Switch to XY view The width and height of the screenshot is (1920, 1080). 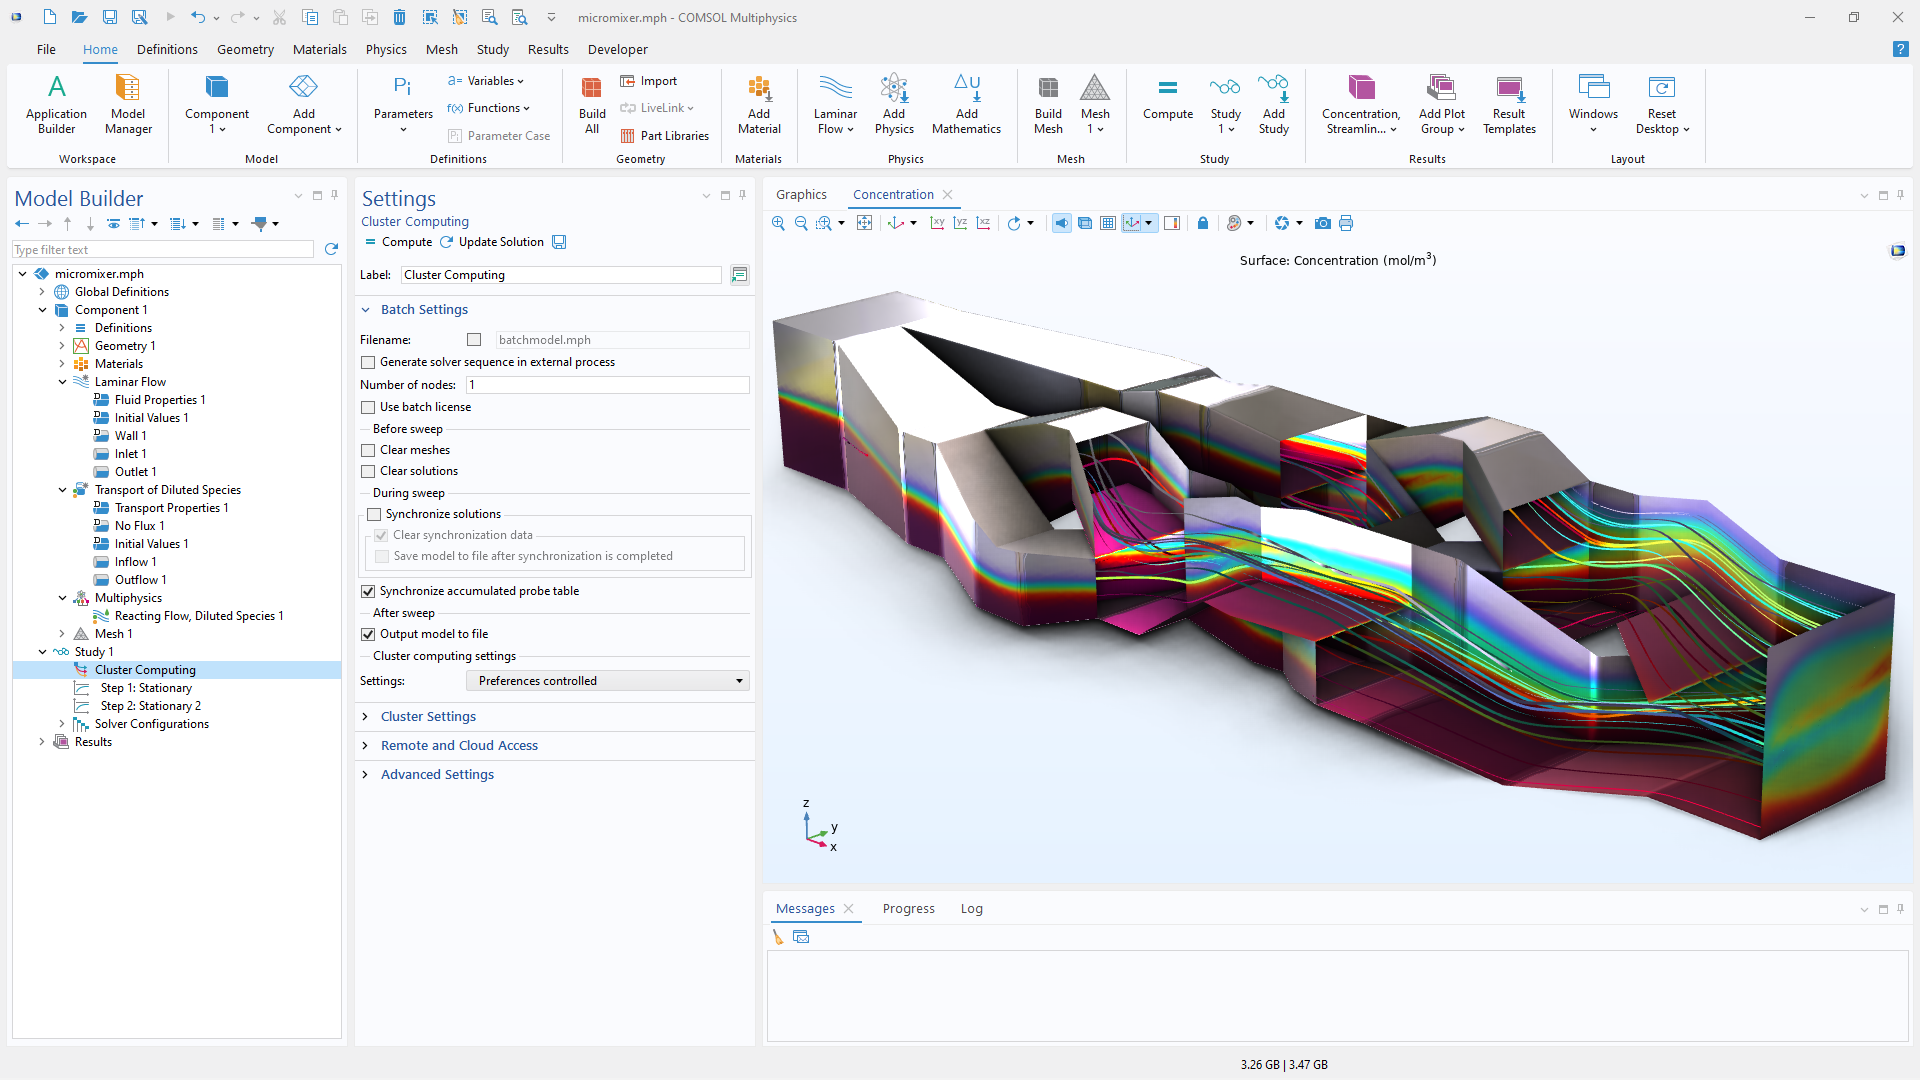(937, 223)
